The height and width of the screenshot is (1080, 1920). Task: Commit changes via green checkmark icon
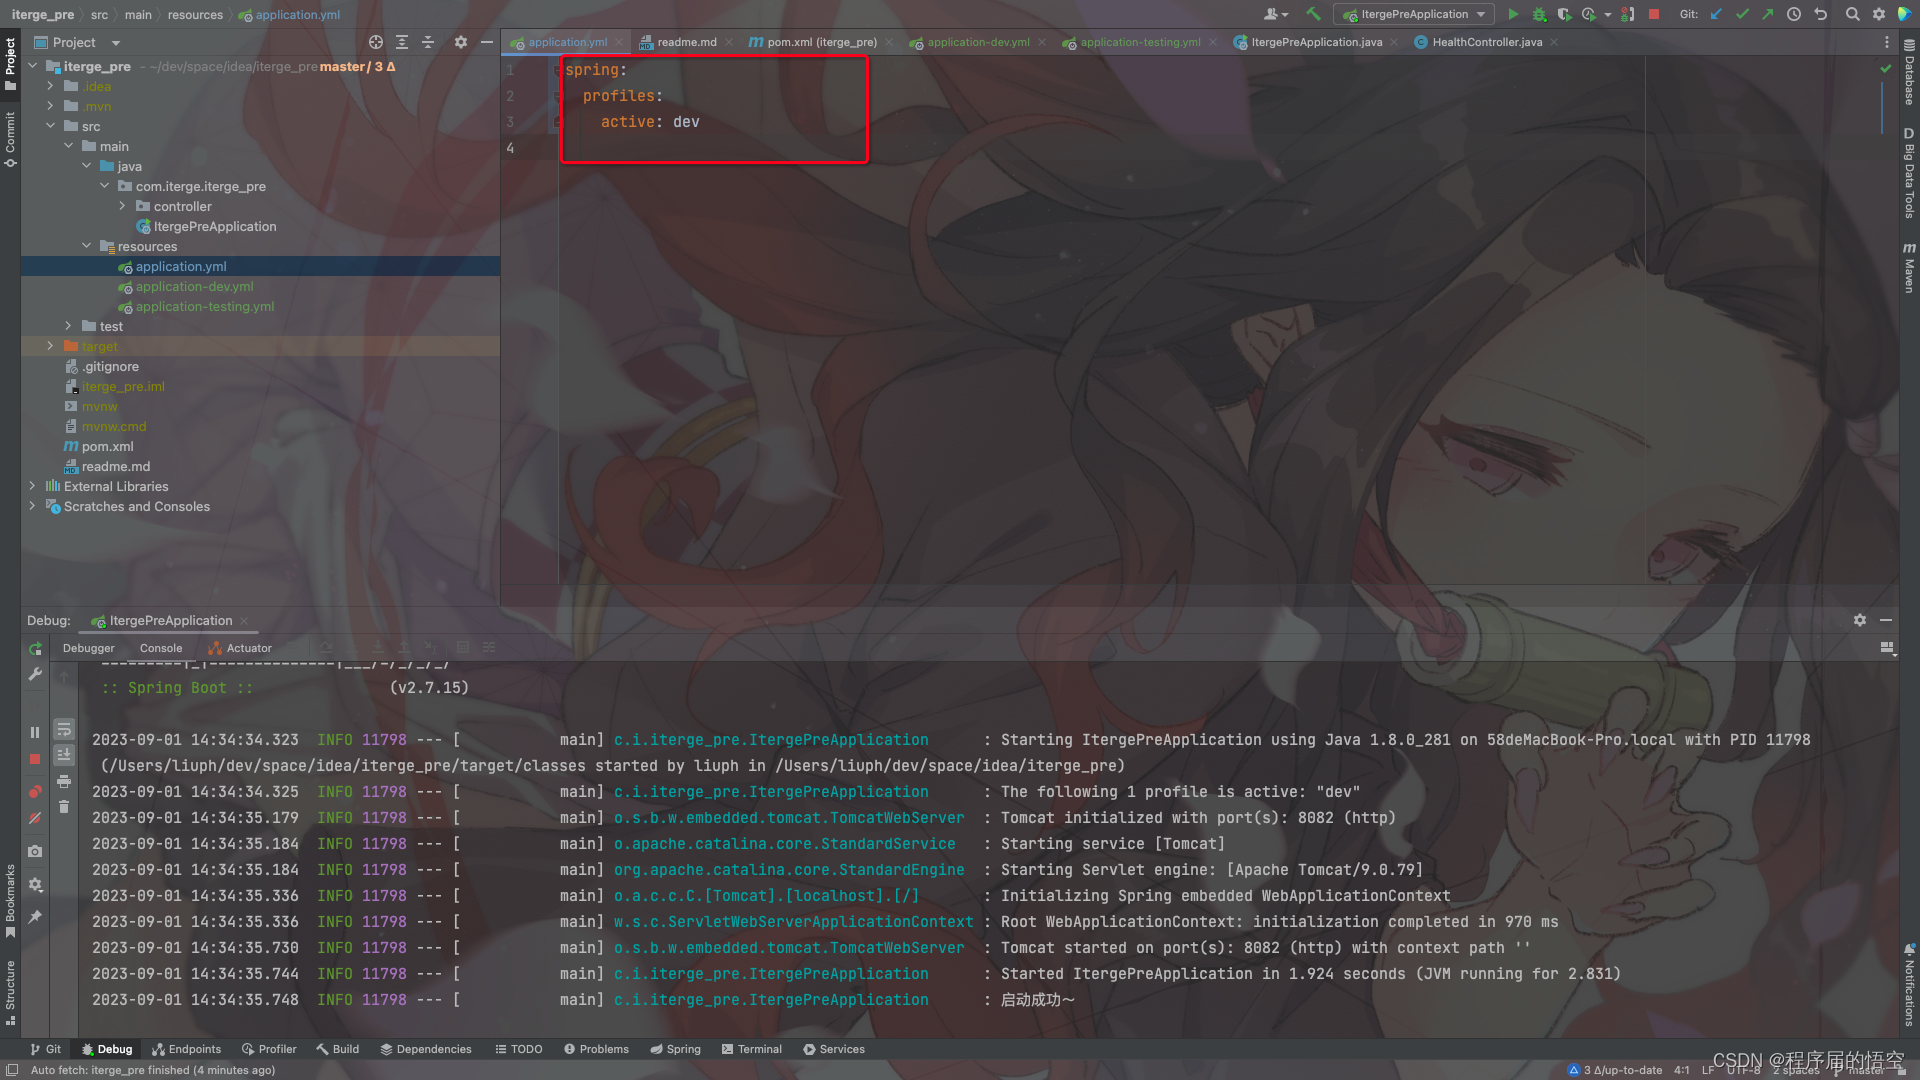1742,14
